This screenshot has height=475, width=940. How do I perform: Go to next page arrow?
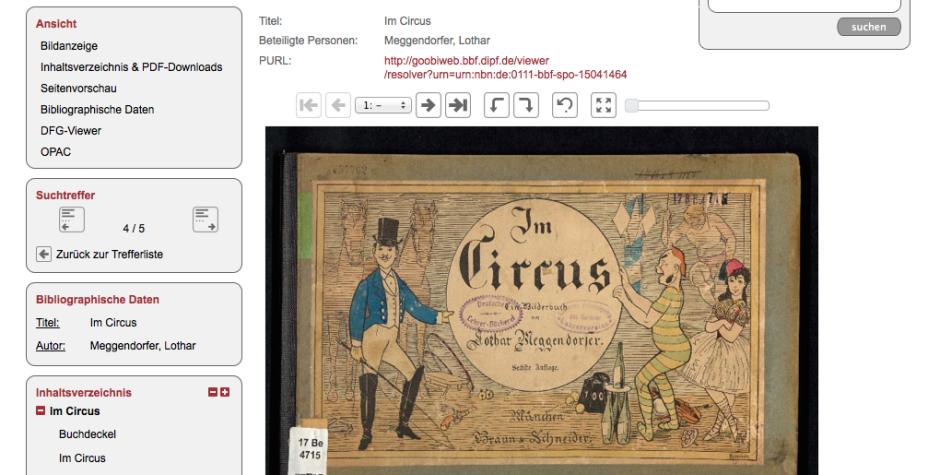[x=428, y=106]
